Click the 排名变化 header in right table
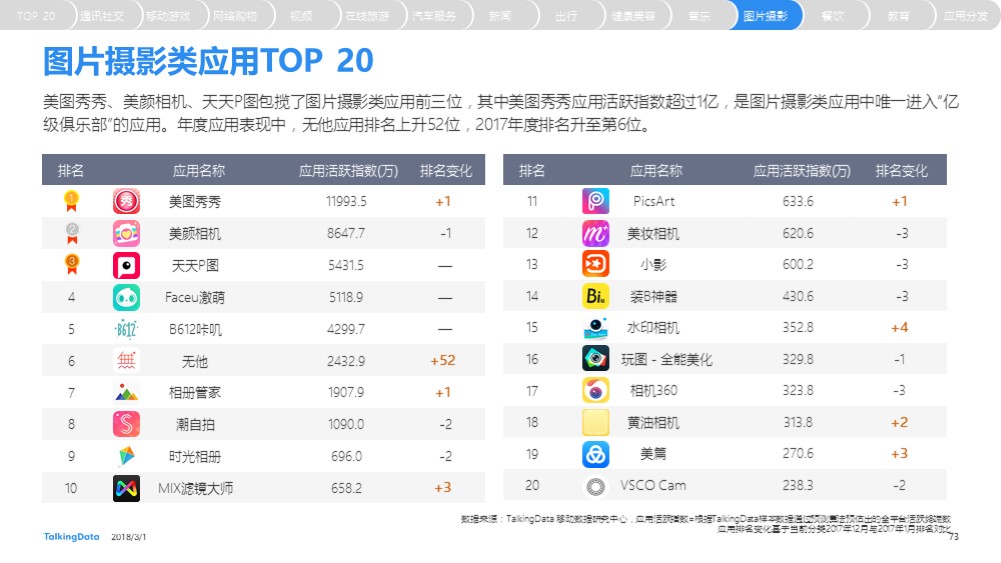The height and width of the screenshot is (563, 1001). (901, 170)
